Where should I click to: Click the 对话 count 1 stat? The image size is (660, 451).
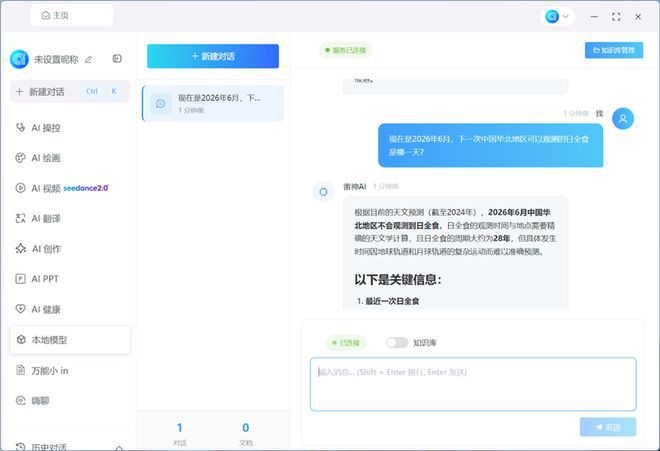(180, 434)
